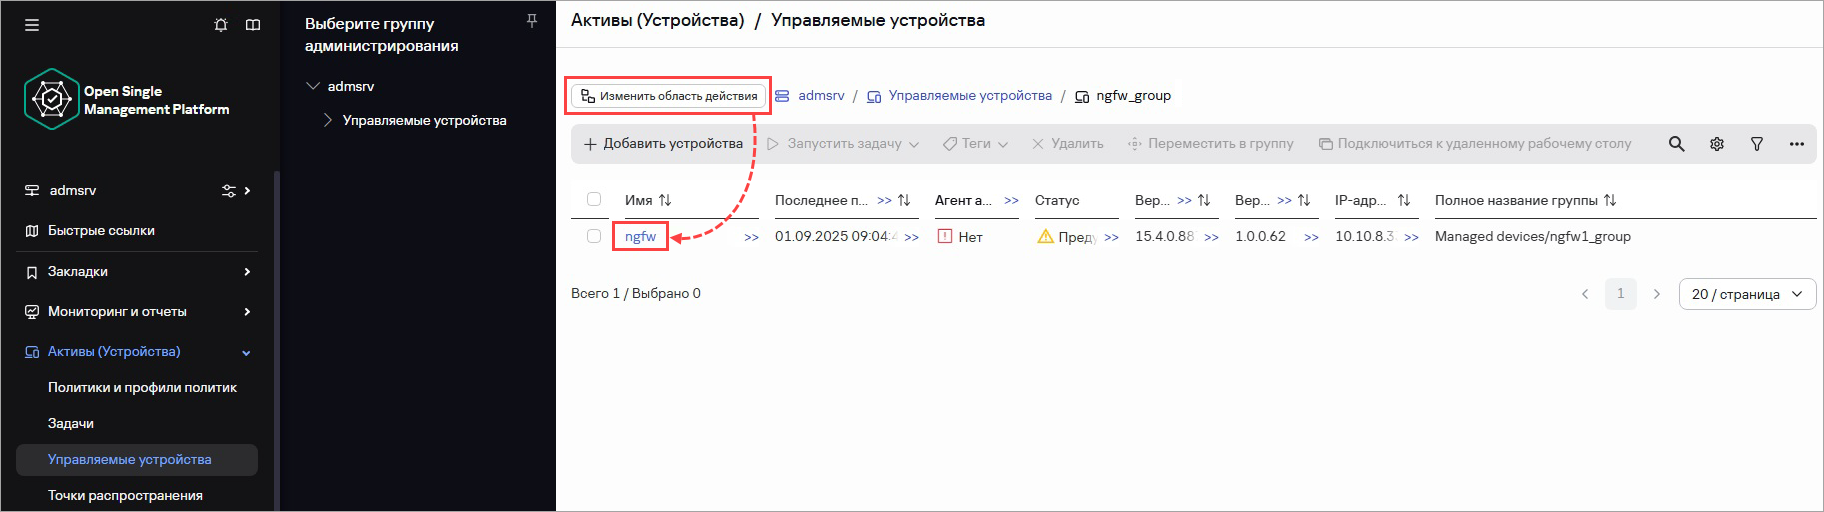Viewport: 1824px width, 512px height.
Task: Select Управляемые устройства sidebar item
Action: tap(137, 460)
